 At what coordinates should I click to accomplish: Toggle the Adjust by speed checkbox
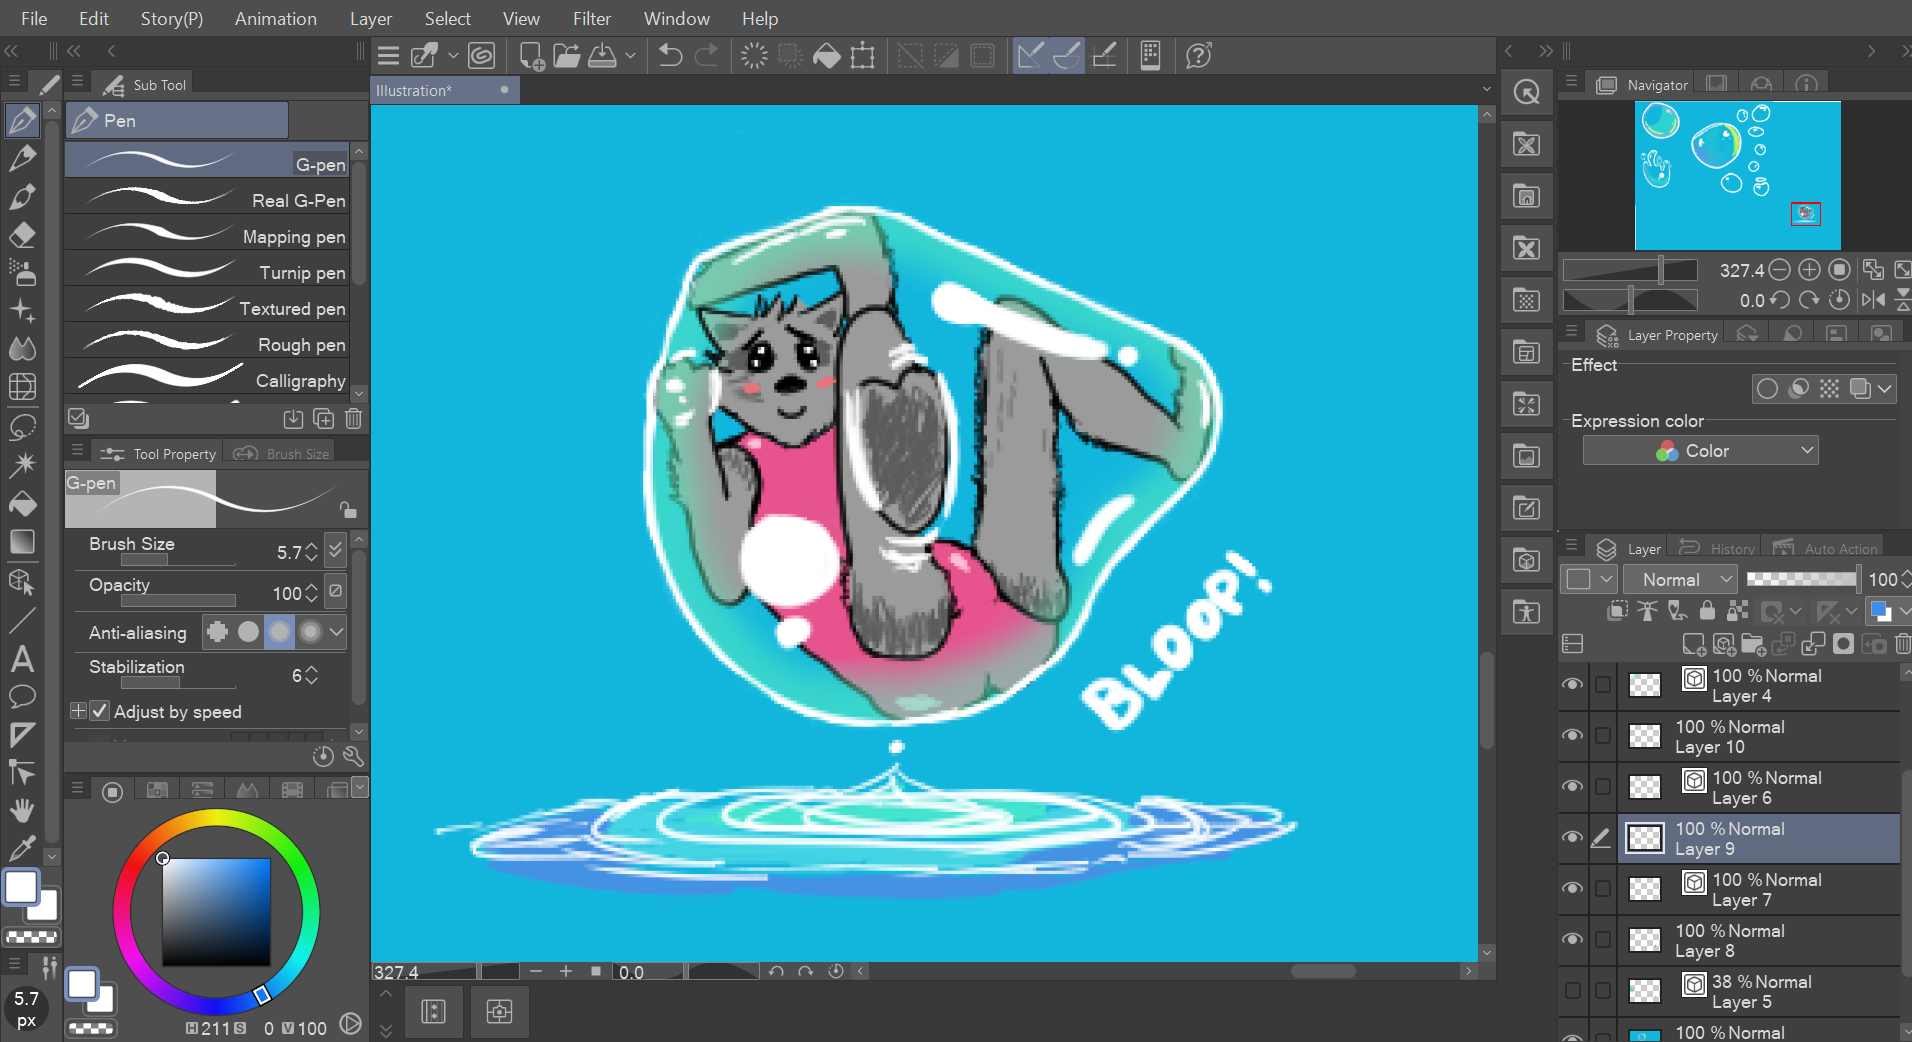click(x=100, y=712)
